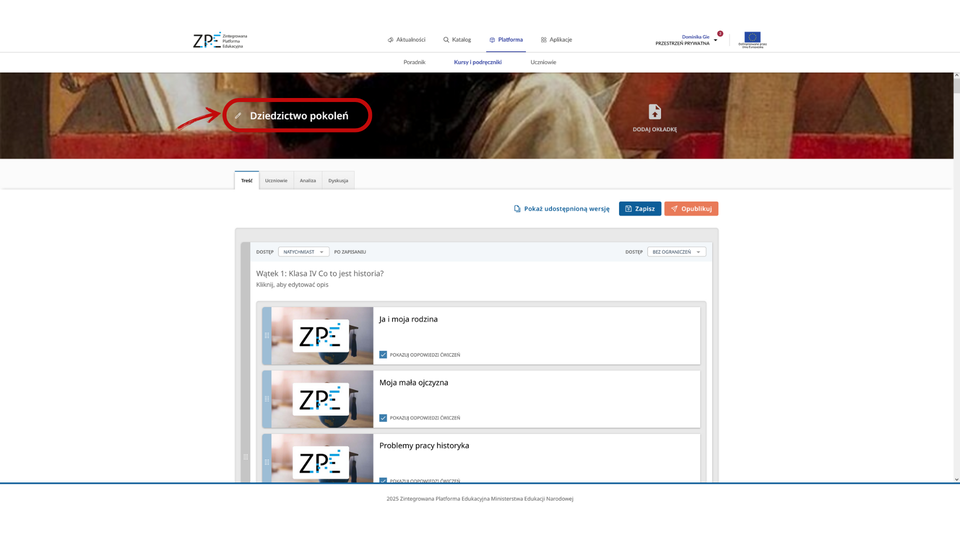Screen dimensions: 960x540
Task: Open the notification badge near user name
Action: 720,34
